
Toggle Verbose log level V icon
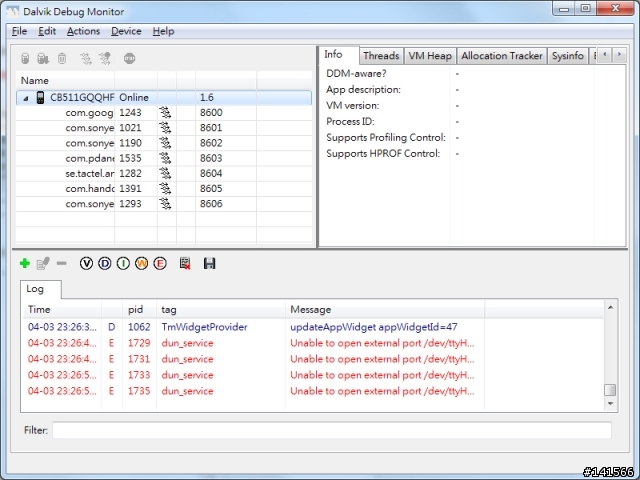coord(86,264)
